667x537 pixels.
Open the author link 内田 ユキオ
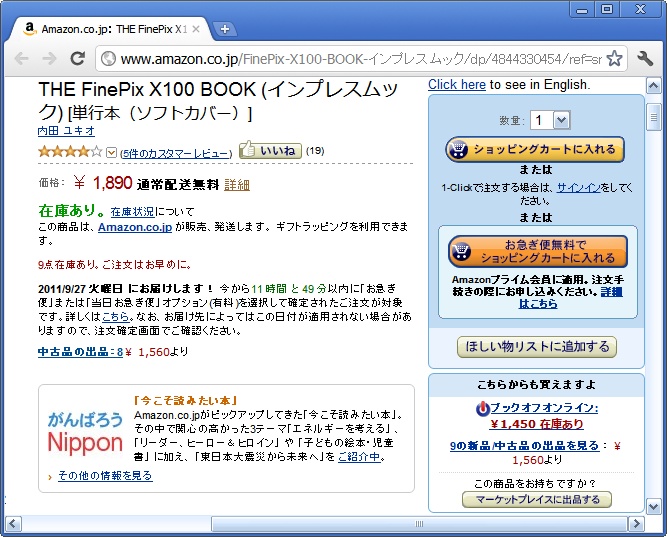click(66, 131)
